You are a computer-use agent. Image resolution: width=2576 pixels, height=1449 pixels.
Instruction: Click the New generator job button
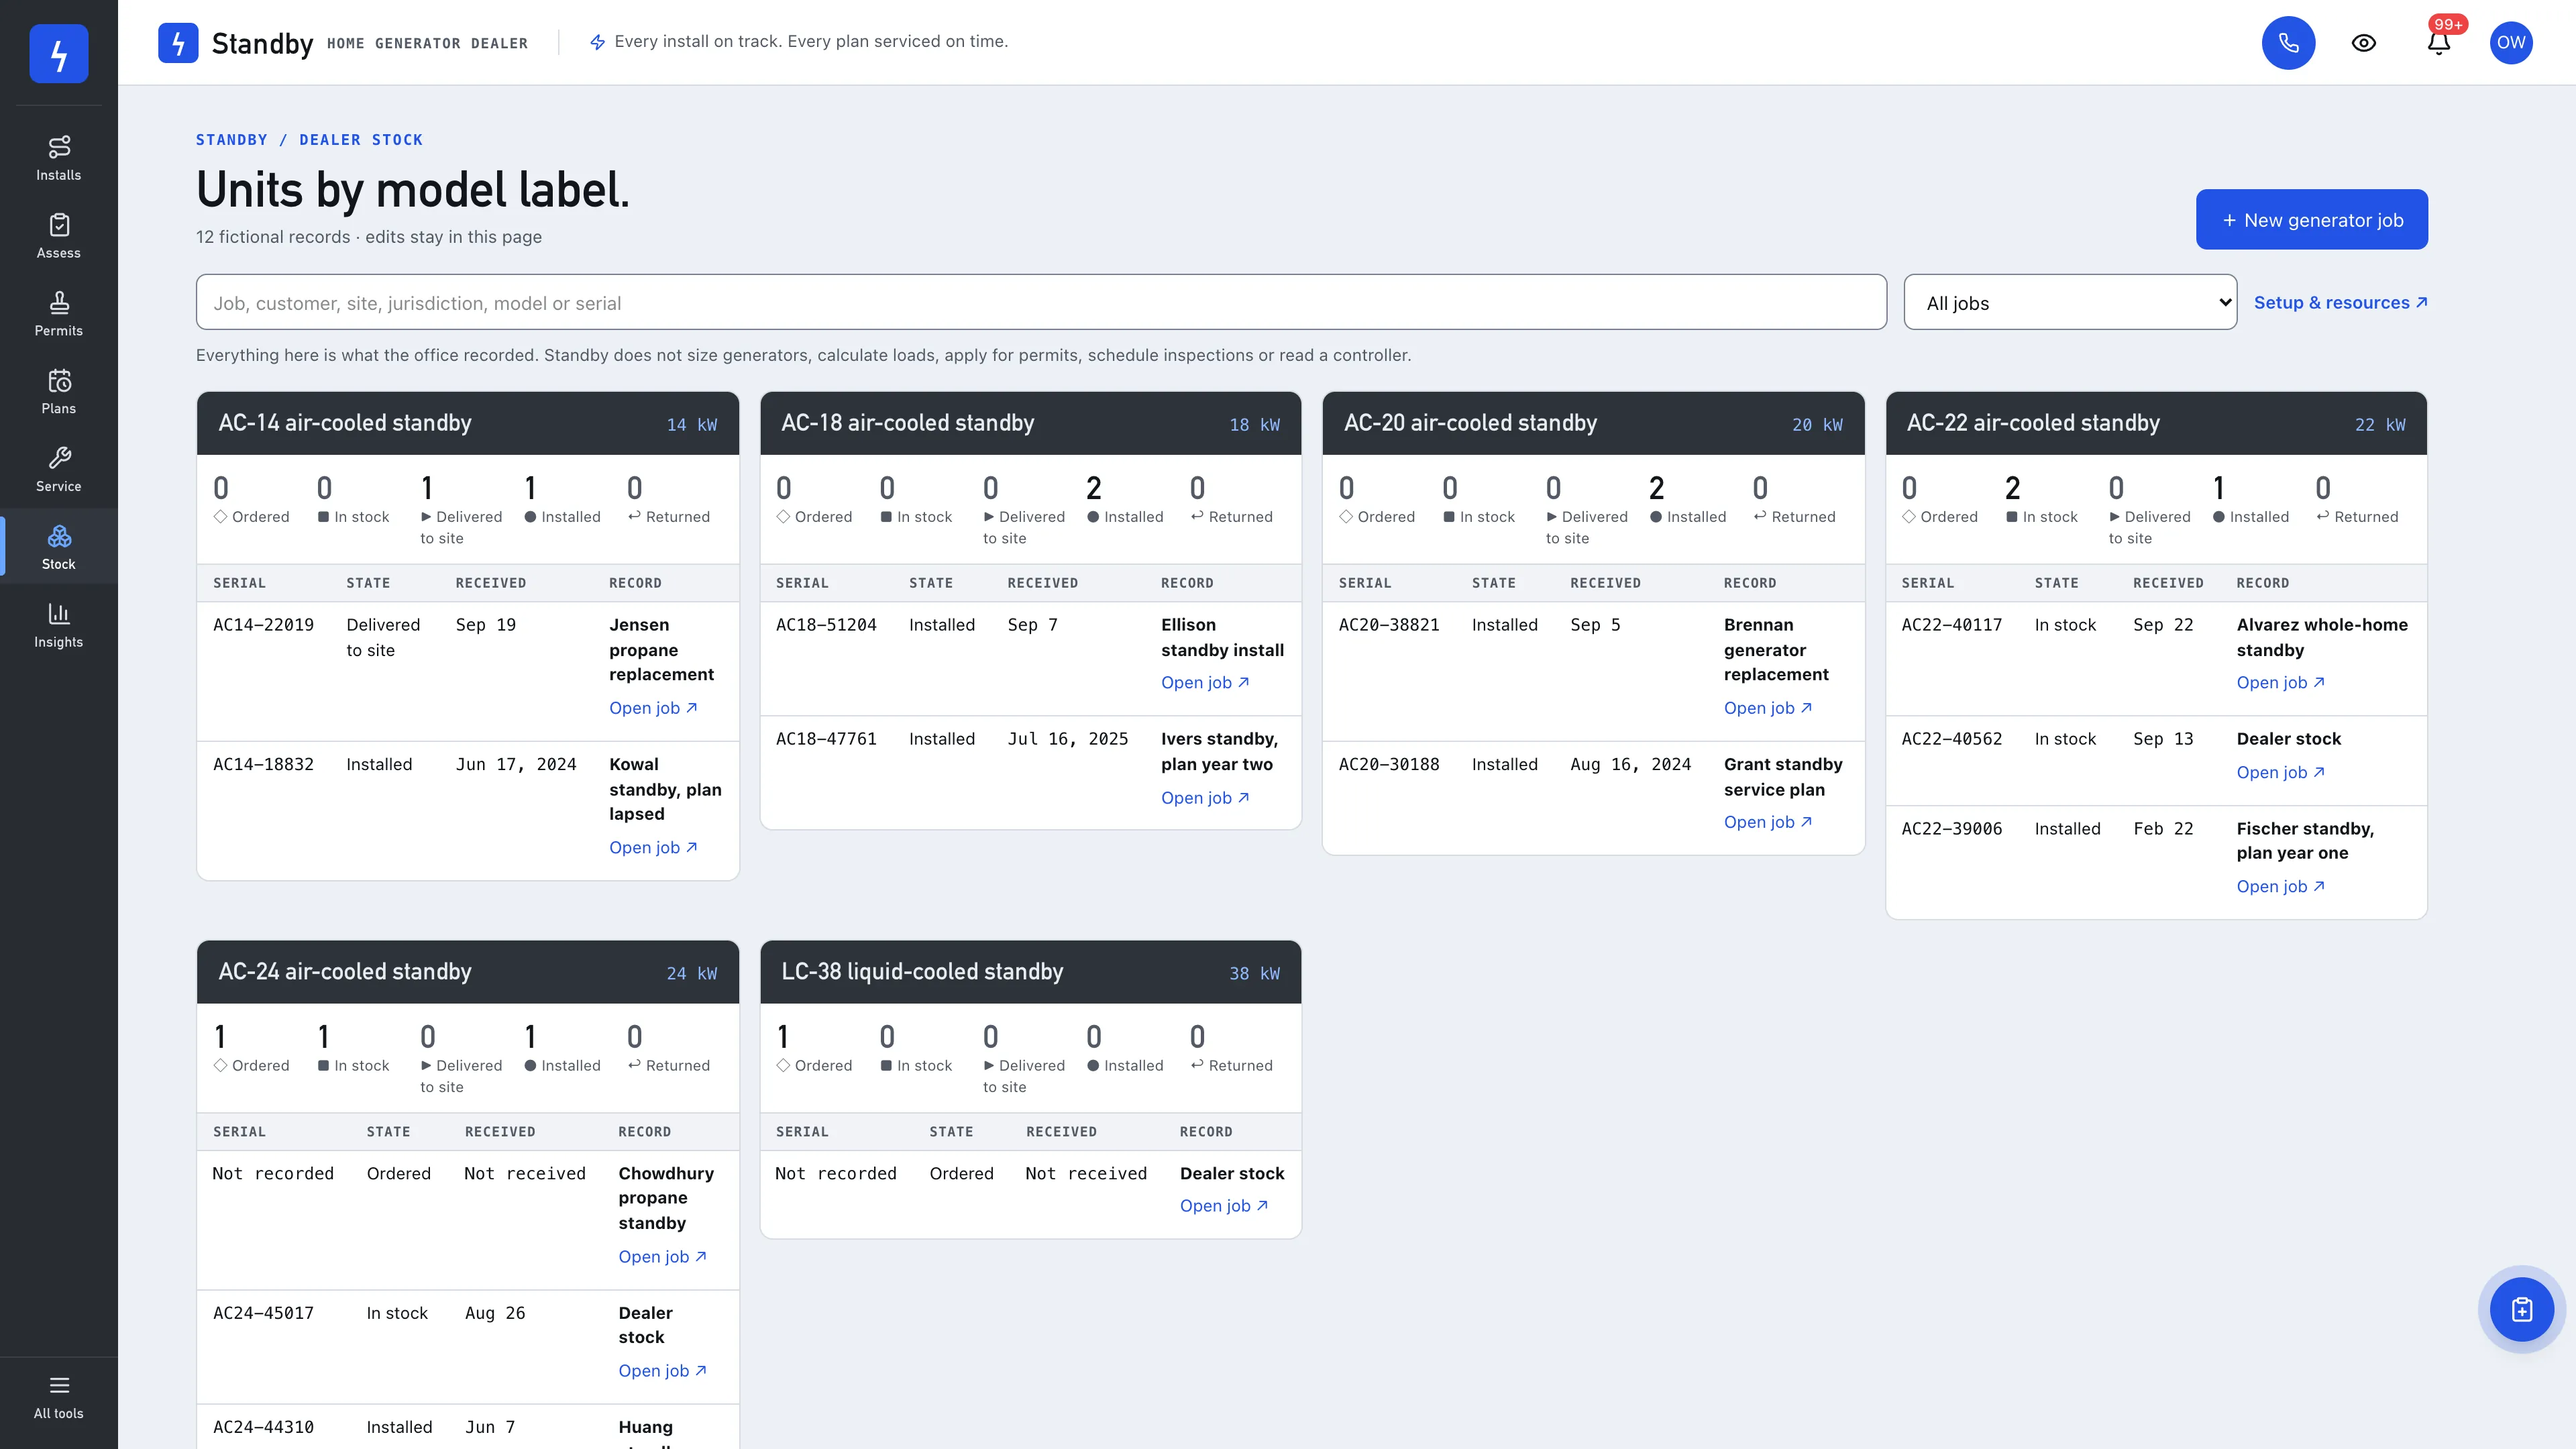pos(2311,219)
